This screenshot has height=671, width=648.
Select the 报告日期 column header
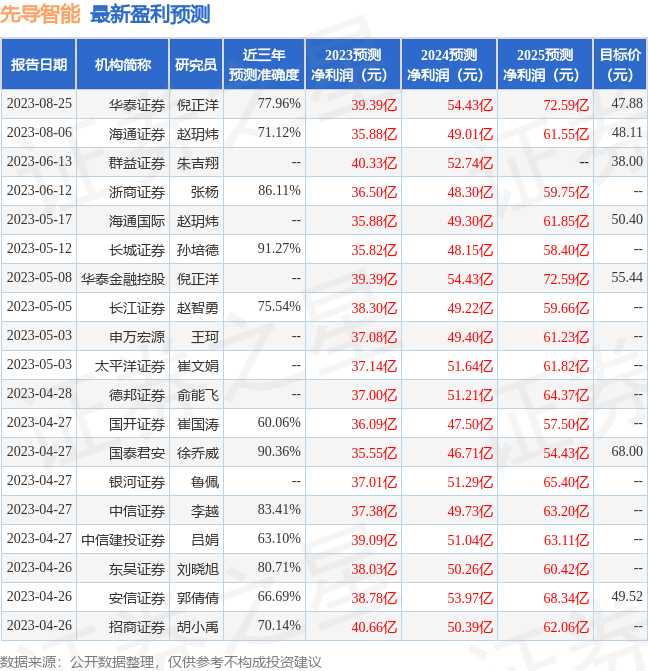click(x=39, y=65)
